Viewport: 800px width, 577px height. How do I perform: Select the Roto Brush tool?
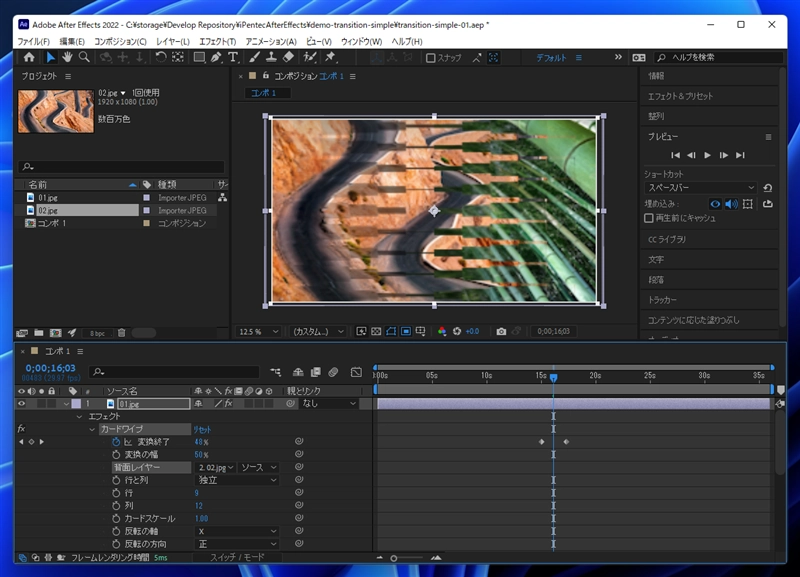pyautogui.click(x=310, y=57)
